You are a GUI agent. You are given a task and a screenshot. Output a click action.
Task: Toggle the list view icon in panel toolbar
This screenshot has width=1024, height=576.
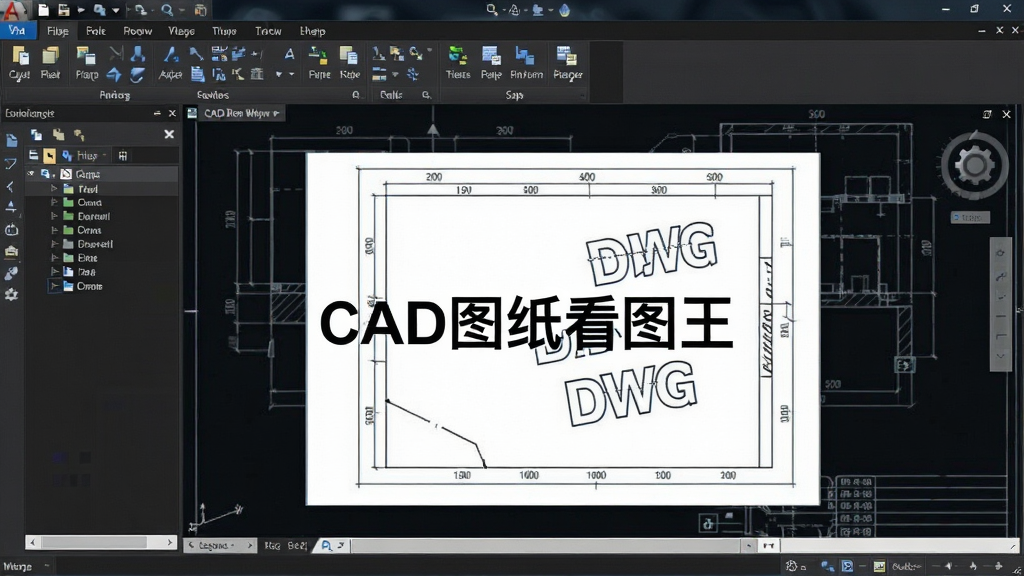[33, 155]
